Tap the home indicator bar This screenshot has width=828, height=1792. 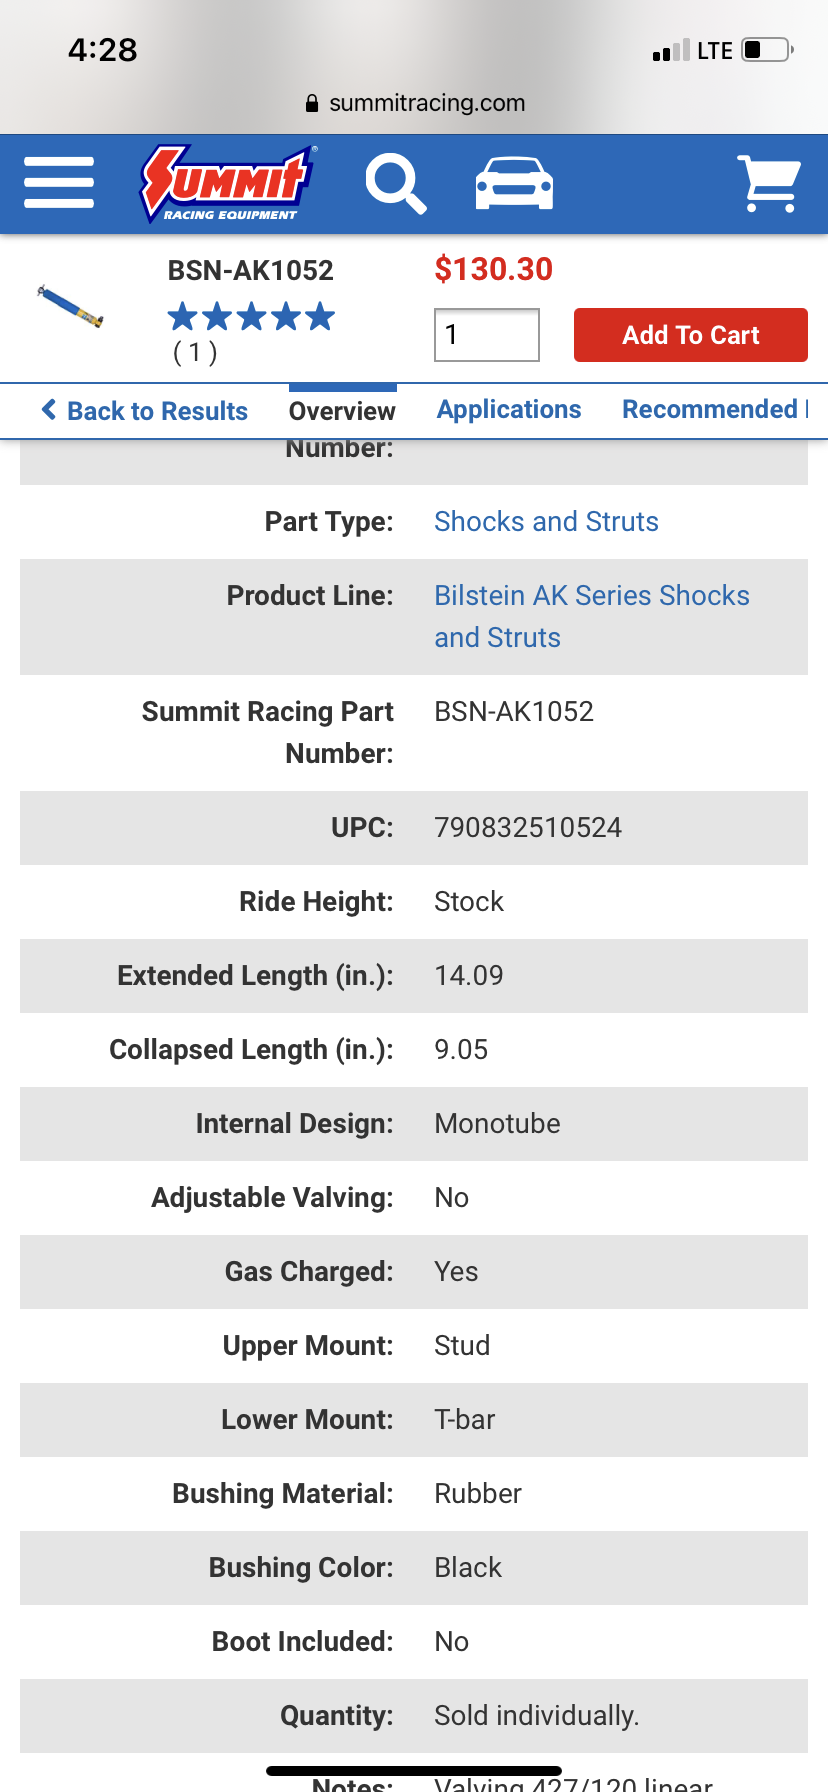click(414, 1771)
